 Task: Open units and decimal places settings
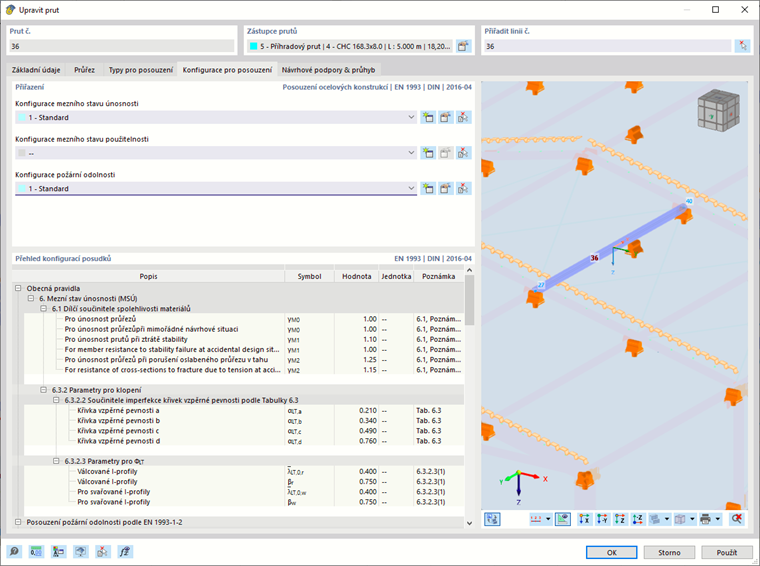click(36, 551)
